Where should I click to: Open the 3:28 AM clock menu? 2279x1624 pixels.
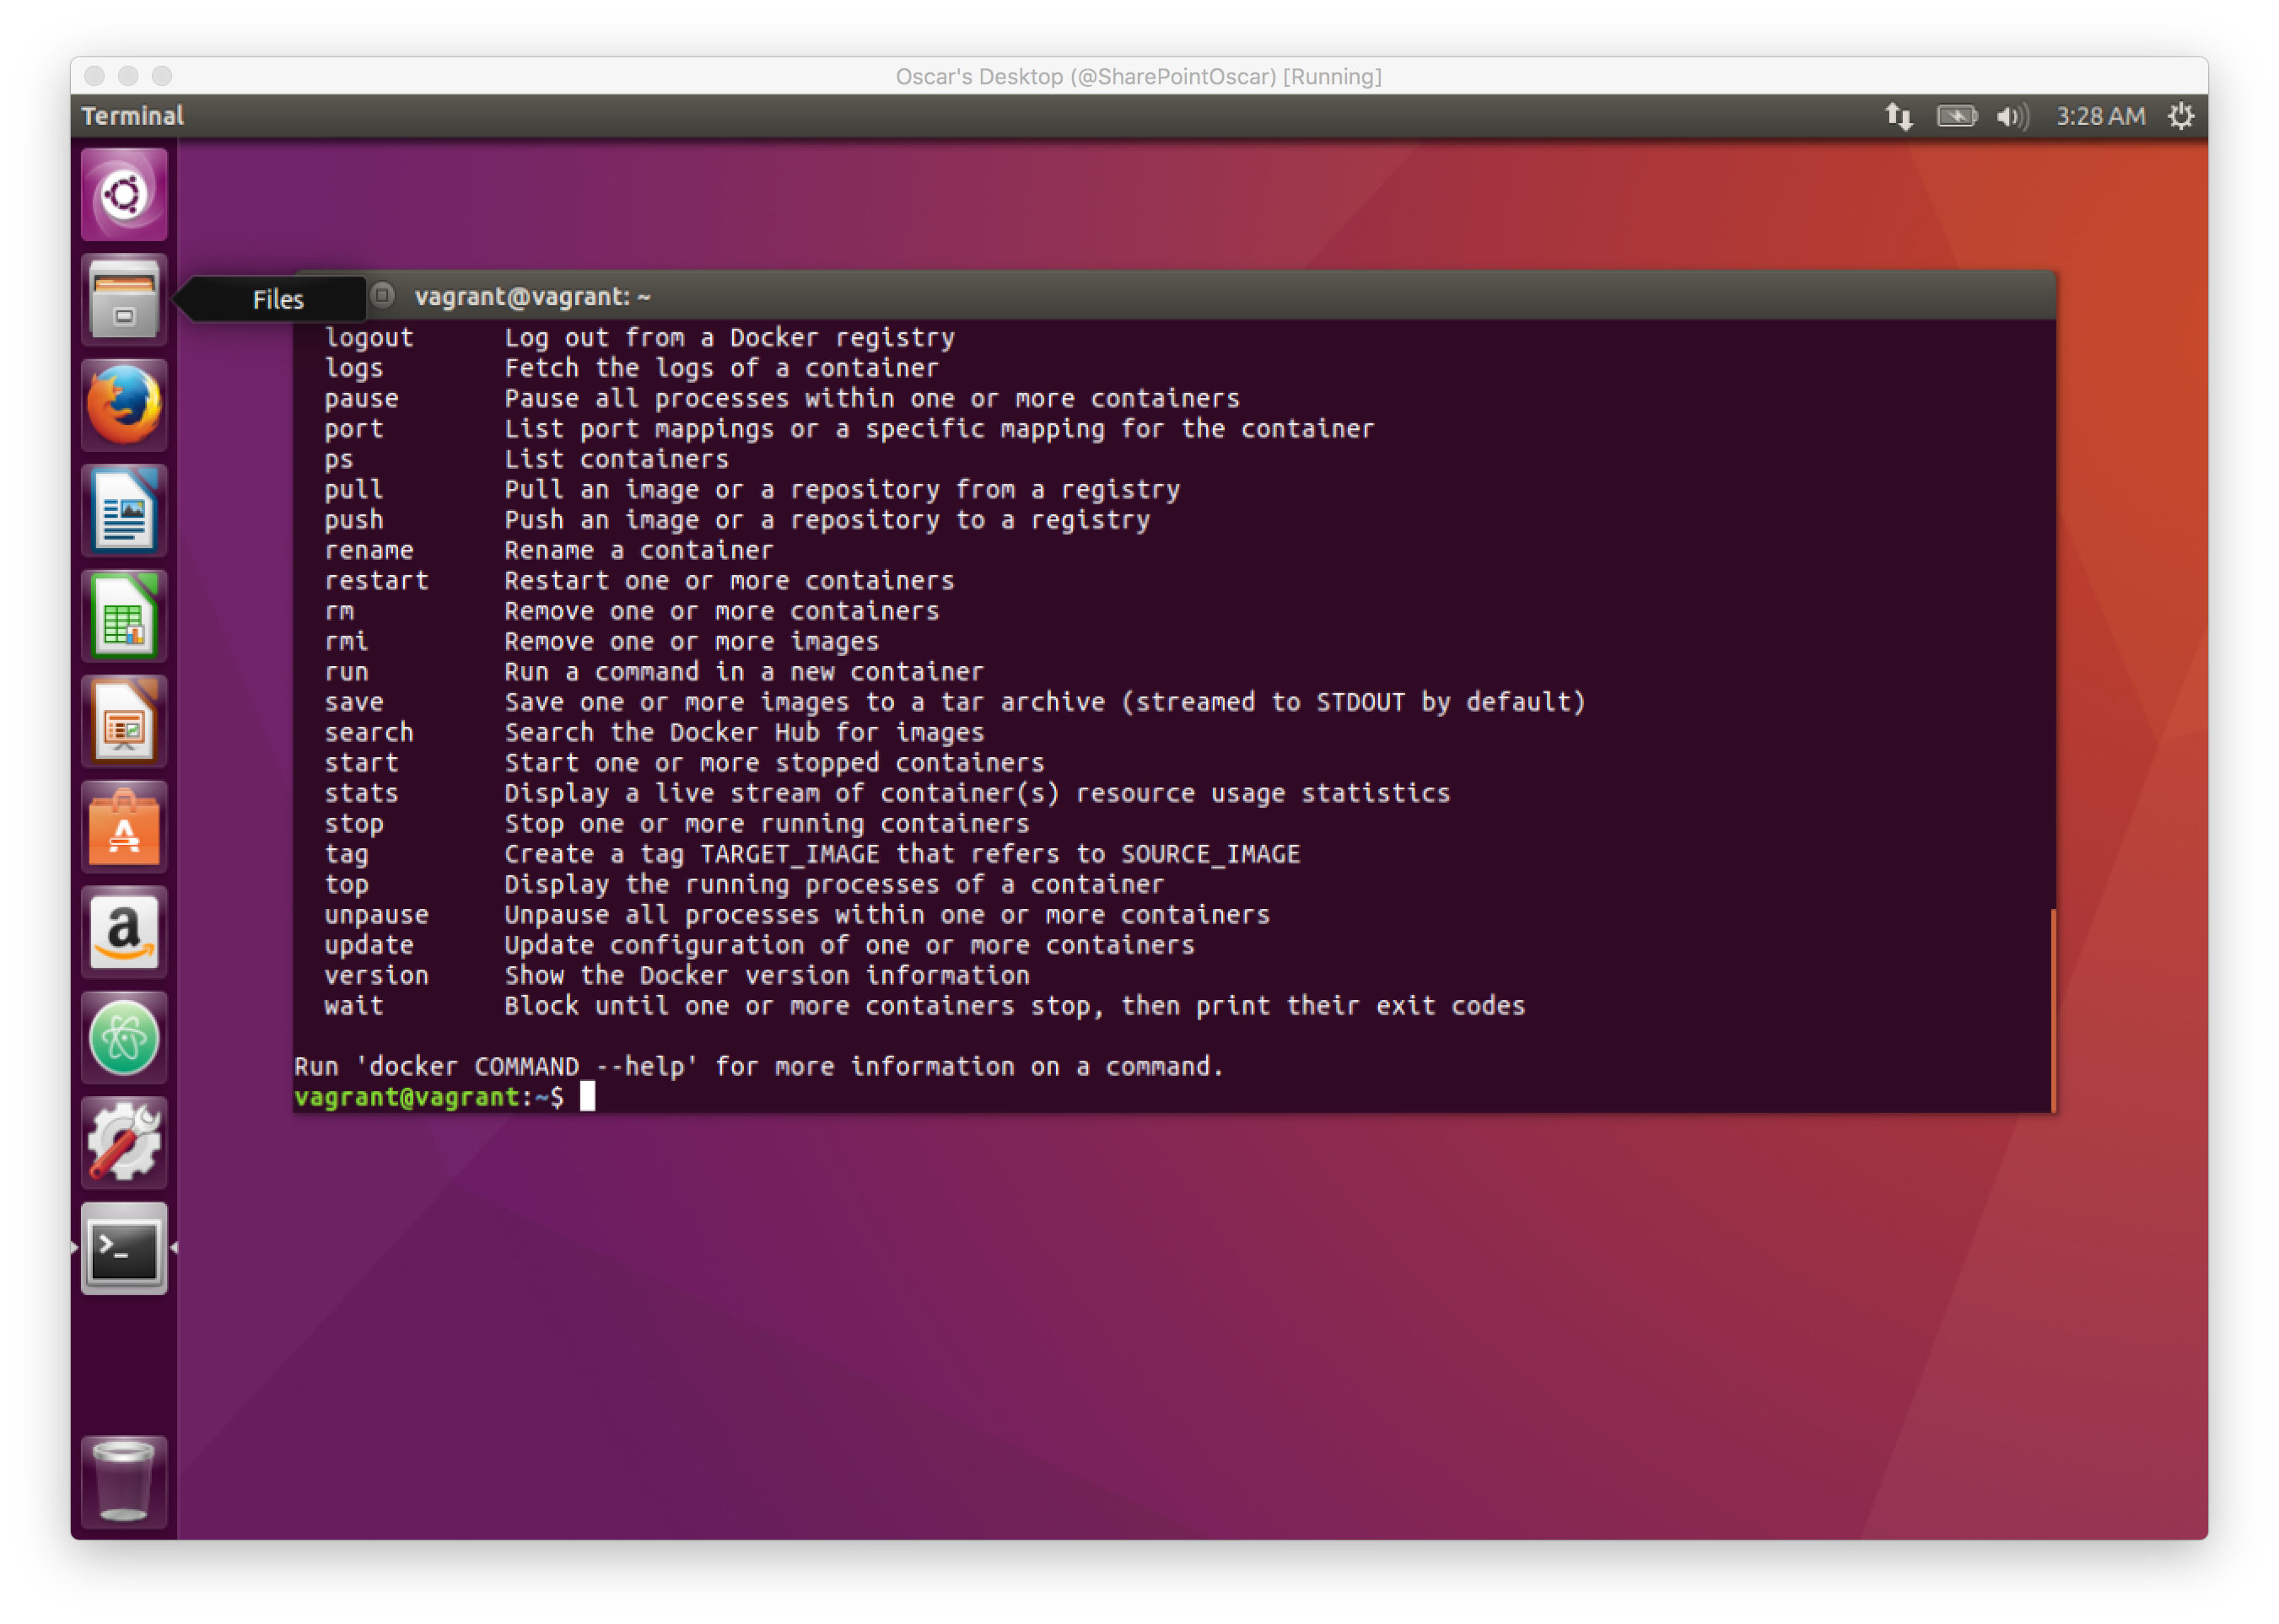point(2100,116)
